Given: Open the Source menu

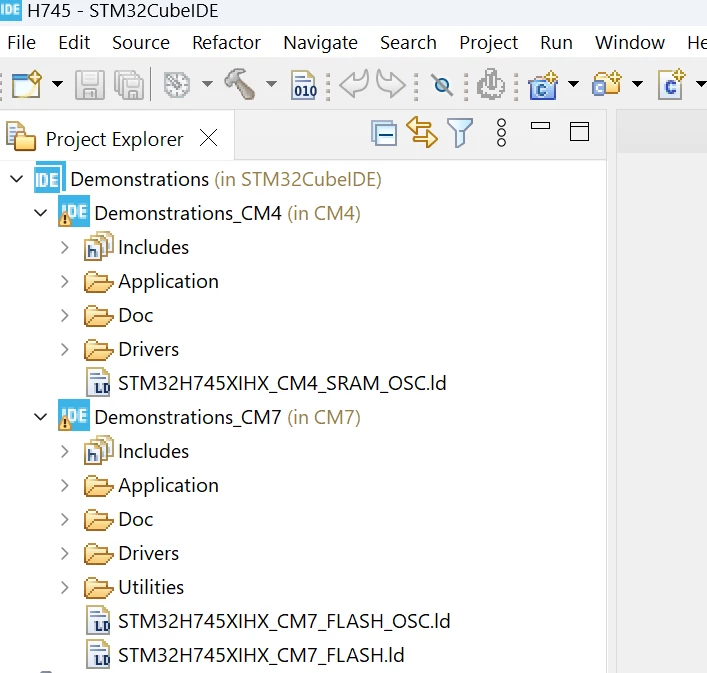Looking at the screenshot, I should pyautogui.click(x=141, y=43).
